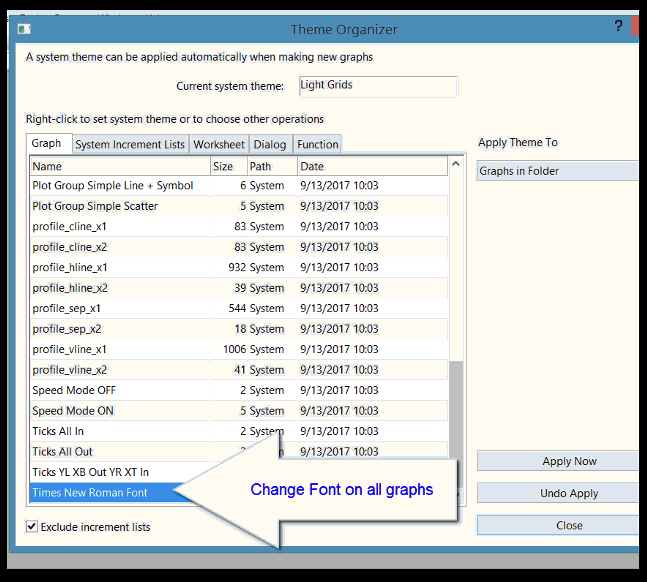Image resolution: width=647 pixels, height=582 pixels.
Task: Click the Current system theme field
Action: [378, 86]
